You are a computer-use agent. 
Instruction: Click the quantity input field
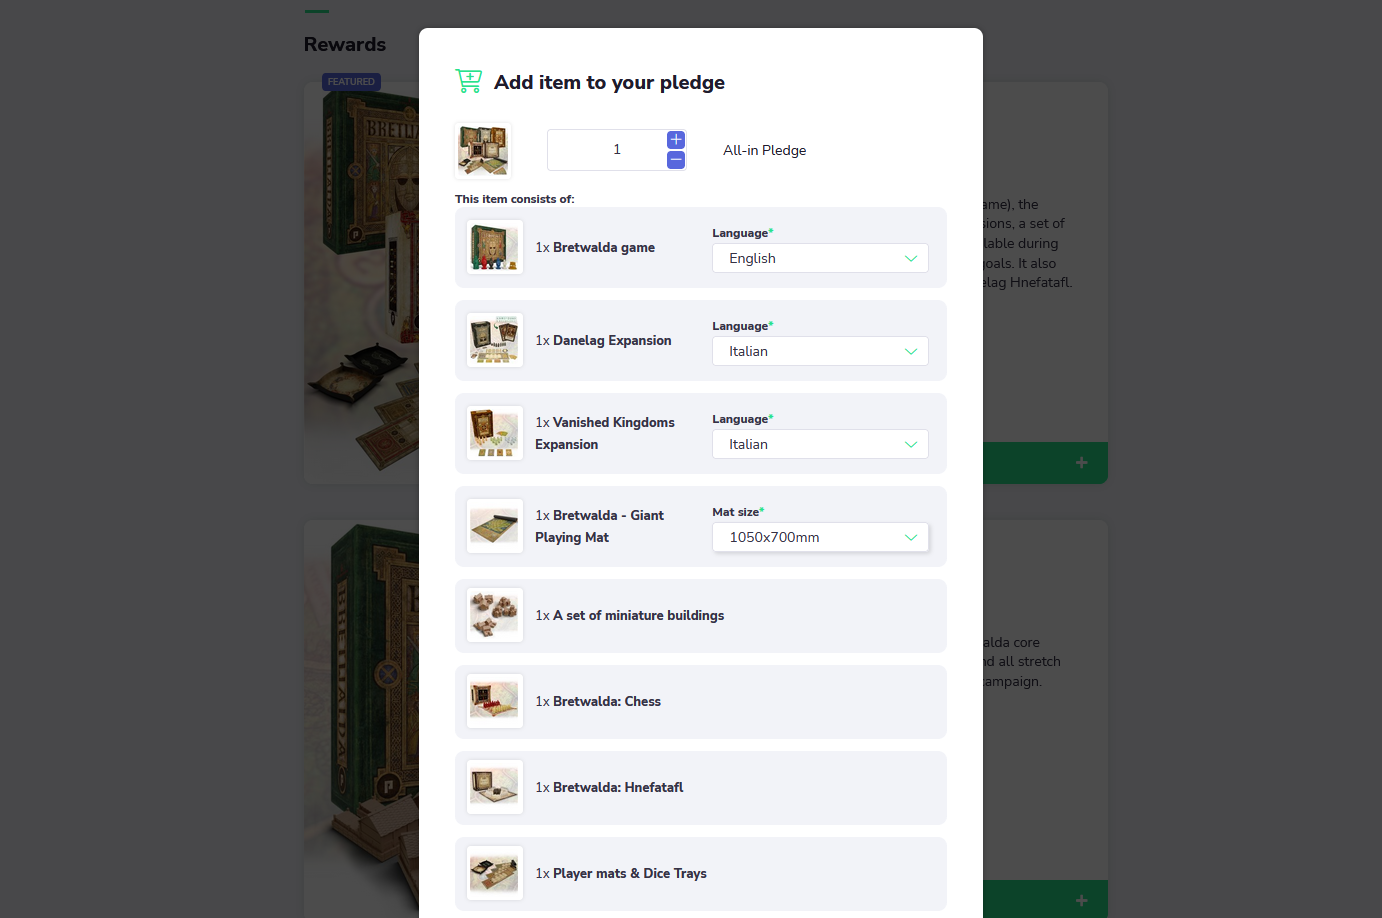click(607, 150)
